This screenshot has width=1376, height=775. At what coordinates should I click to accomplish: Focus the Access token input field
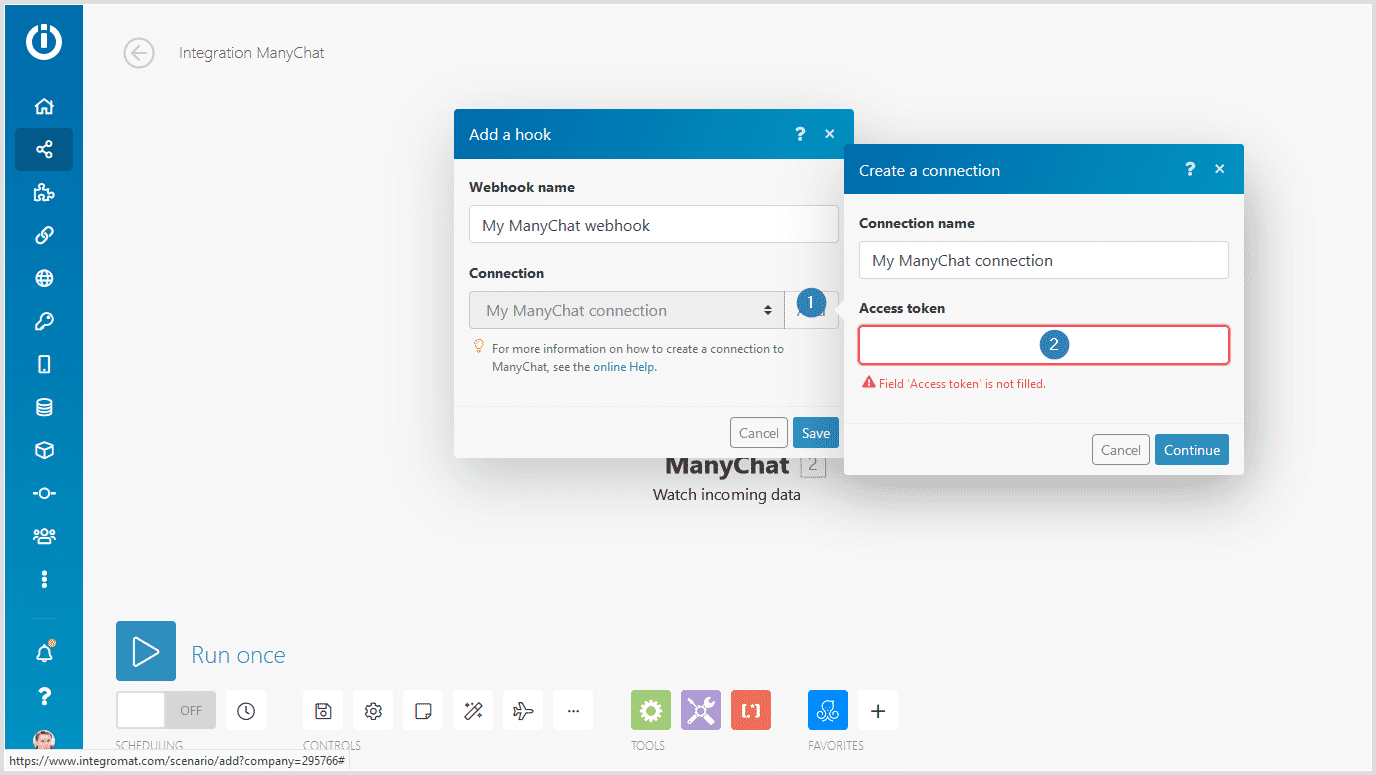click(1044, 345)
